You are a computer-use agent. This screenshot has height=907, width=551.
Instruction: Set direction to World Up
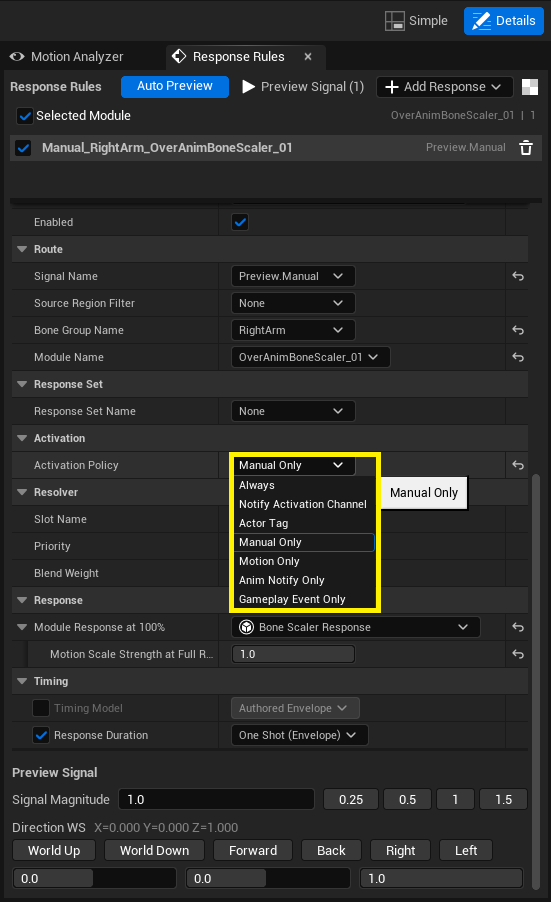click(54, 850)
